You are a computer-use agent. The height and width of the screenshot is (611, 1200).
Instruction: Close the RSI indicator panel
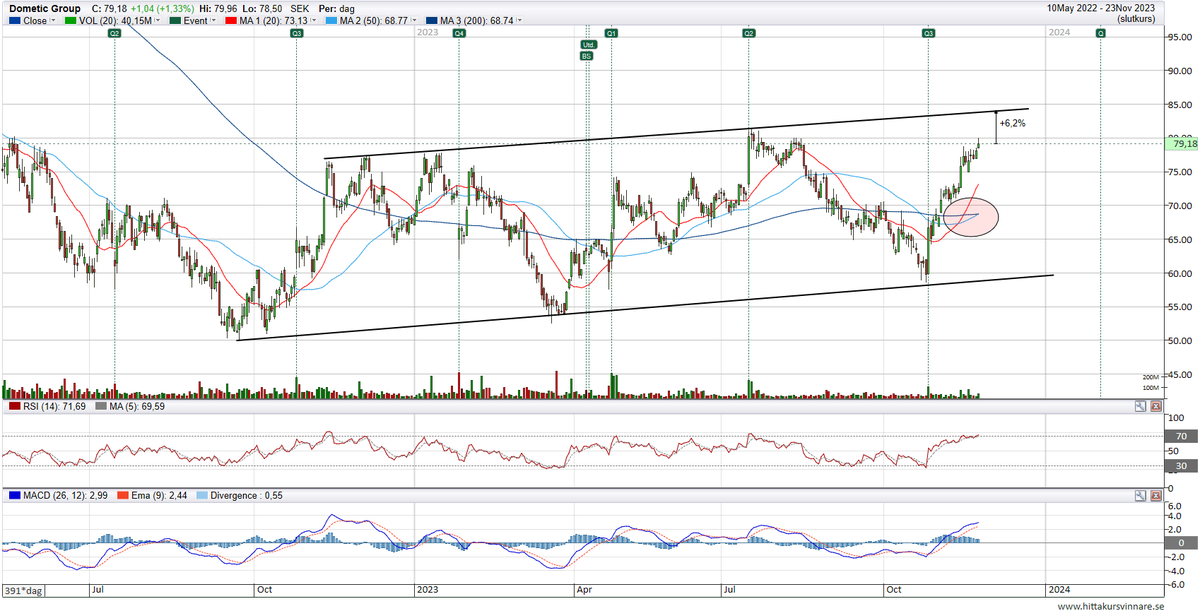click(x=1156, y=407)
